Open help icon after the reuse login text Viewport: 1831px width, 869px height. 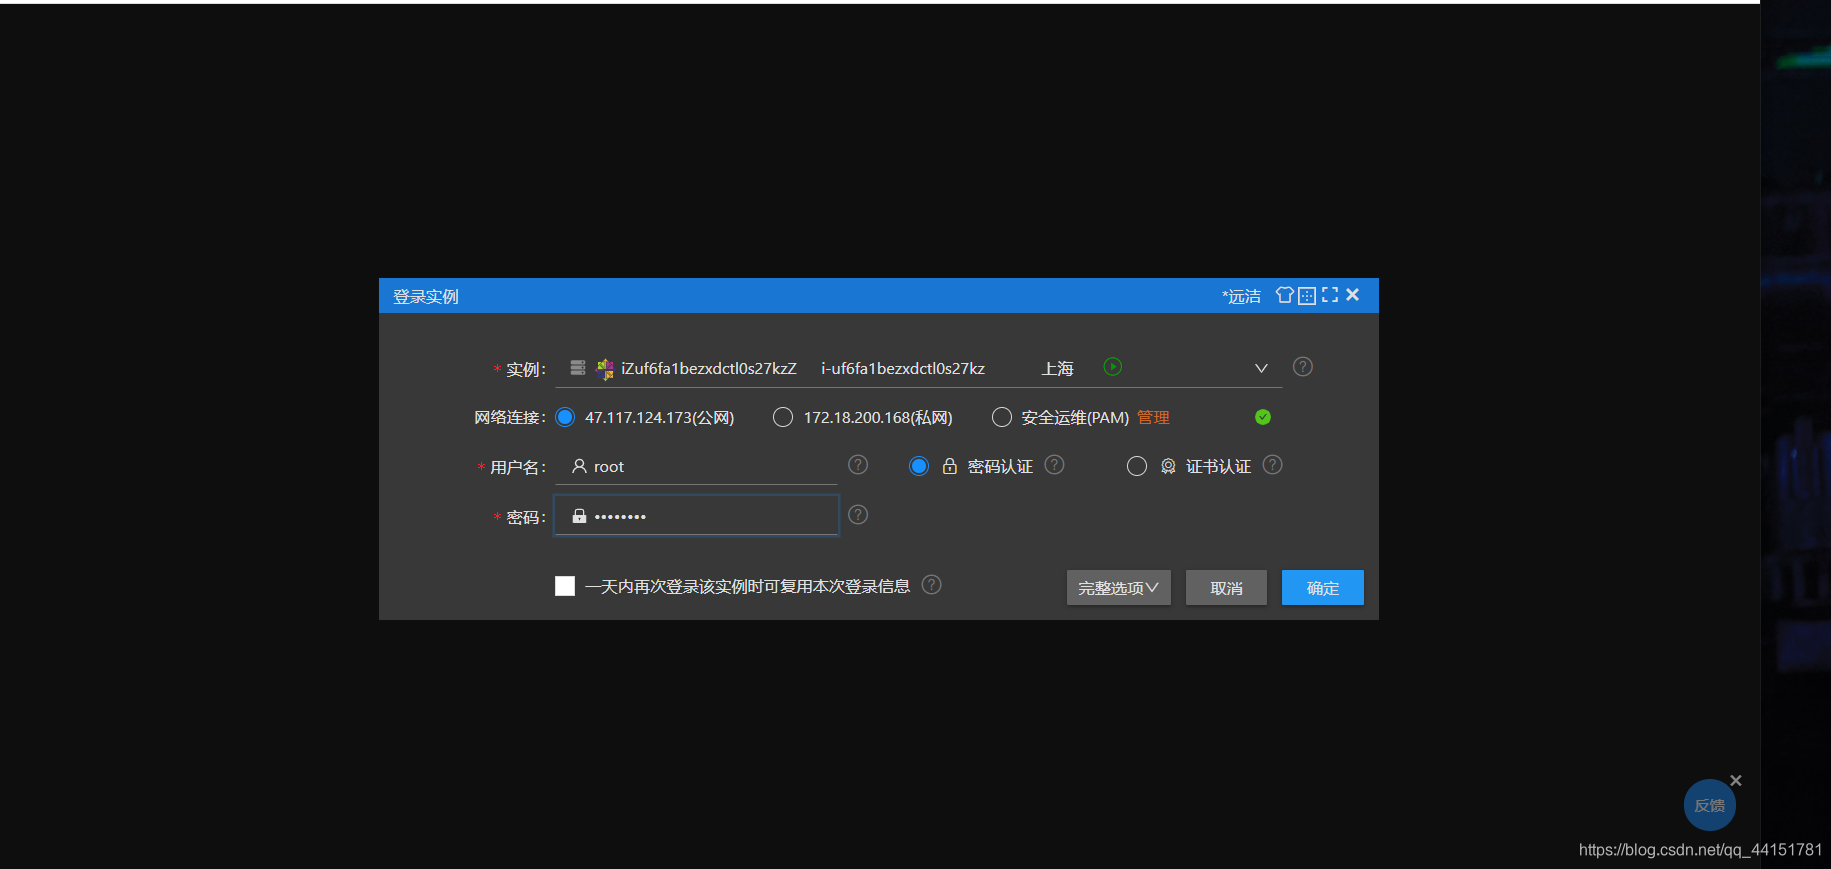pos(931,585)
